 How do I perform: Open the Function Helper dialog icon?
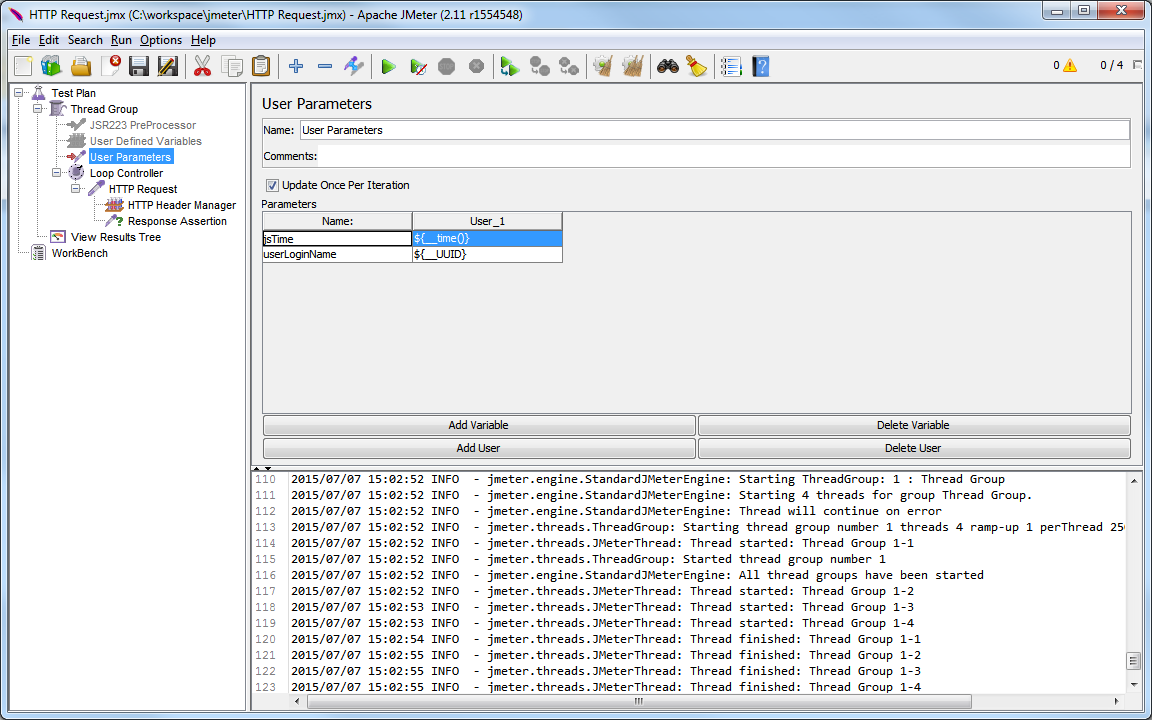coord(731,66)
